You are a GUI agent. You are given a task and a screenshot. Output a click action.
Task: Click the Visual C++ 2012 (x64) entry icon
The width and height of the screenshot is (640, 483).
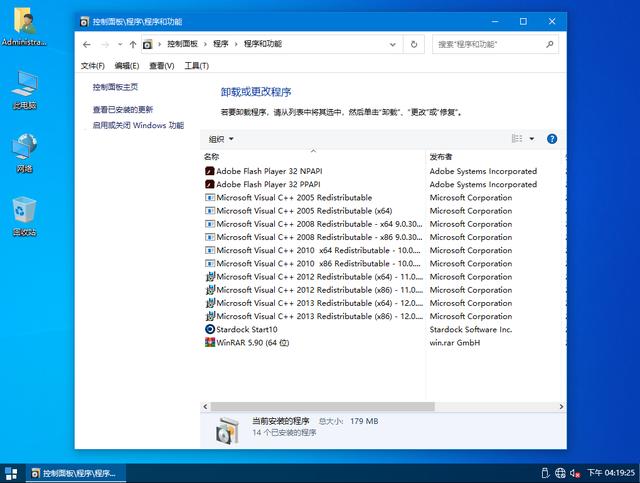pyautogui.click(x=210, y=276)
